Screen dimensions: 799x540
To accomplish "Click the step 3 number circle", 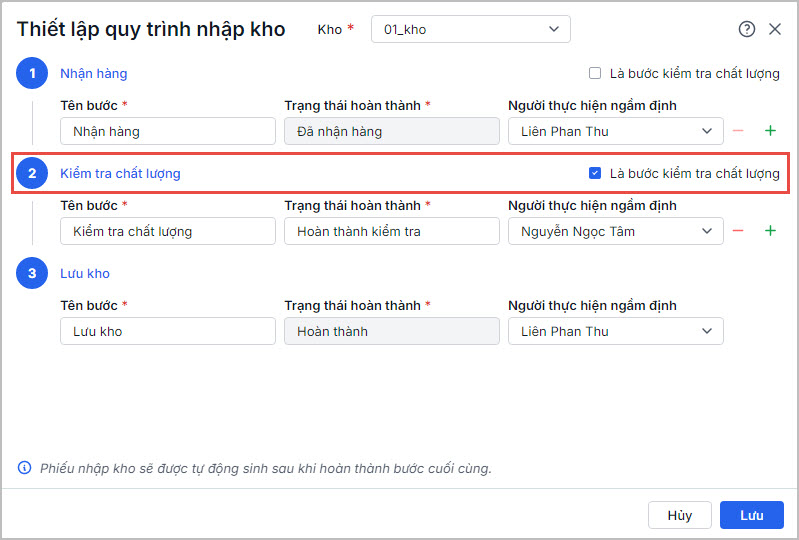I will [32, 273].
